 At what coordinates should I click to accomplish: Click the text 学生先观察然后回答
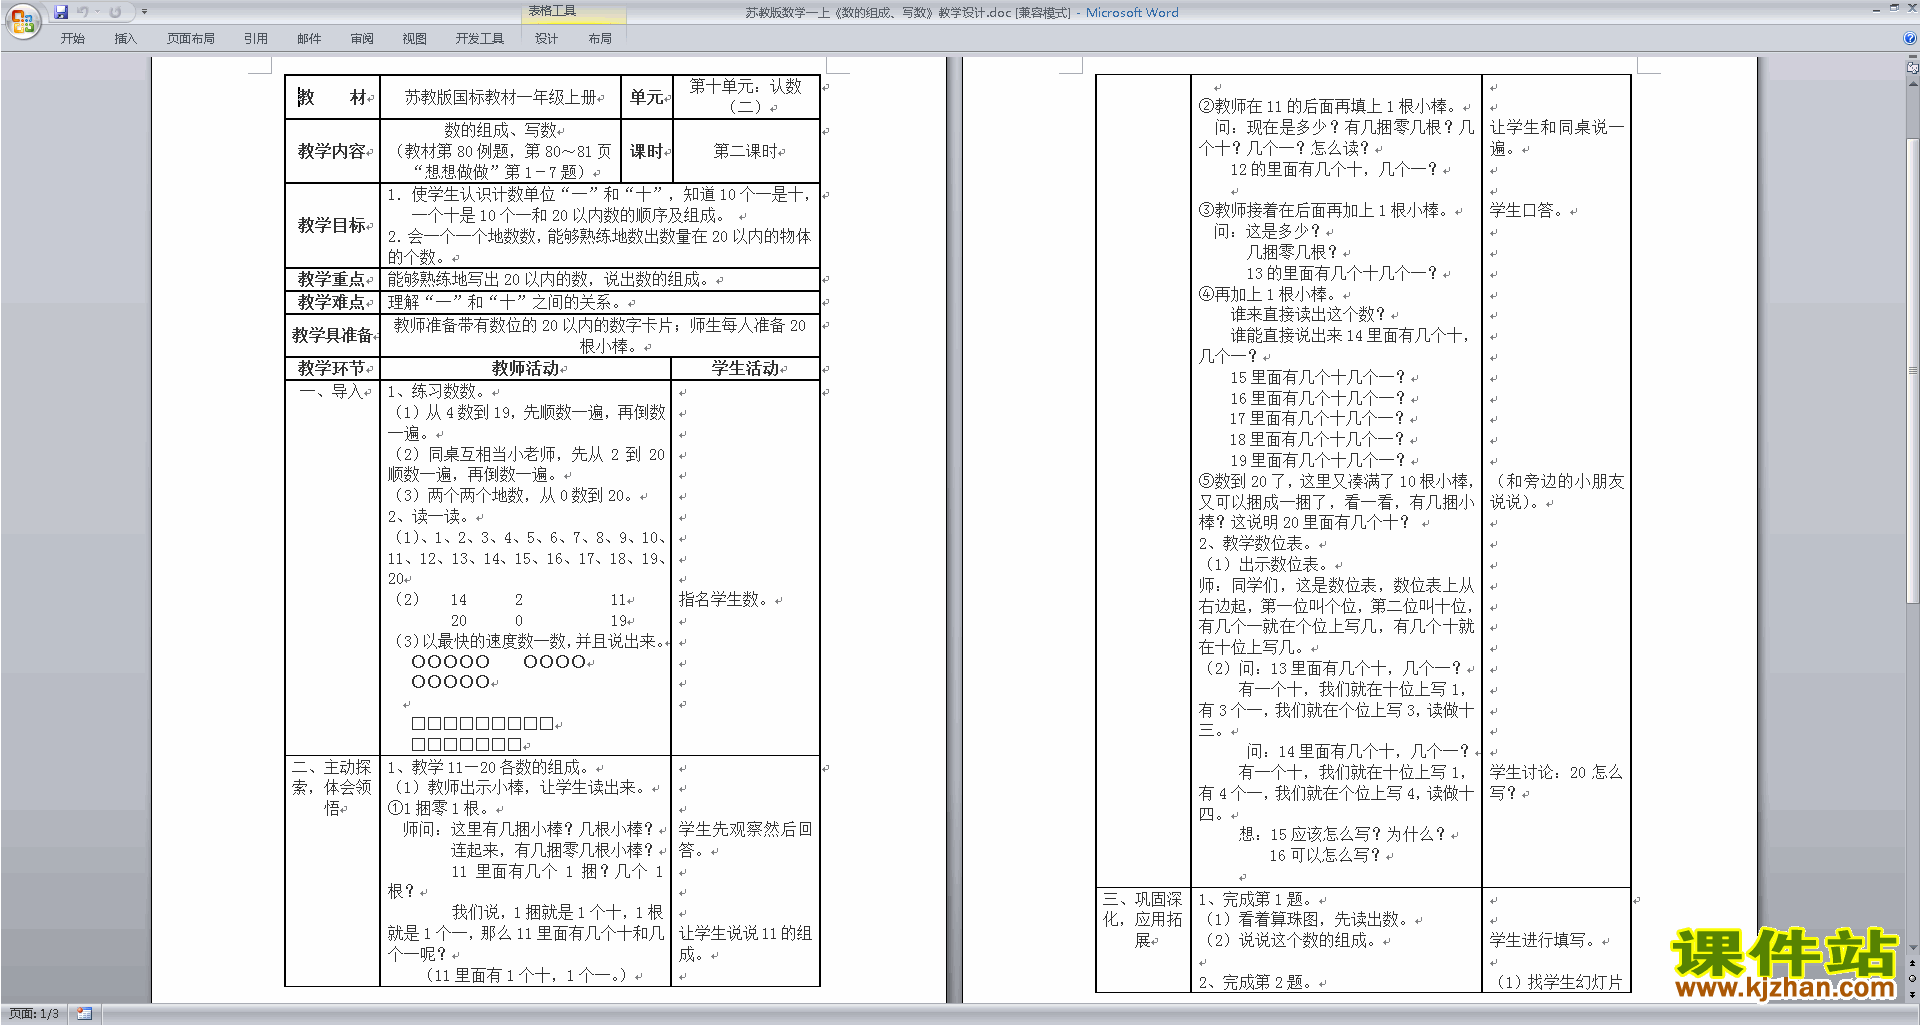click(x=745, y=840)
